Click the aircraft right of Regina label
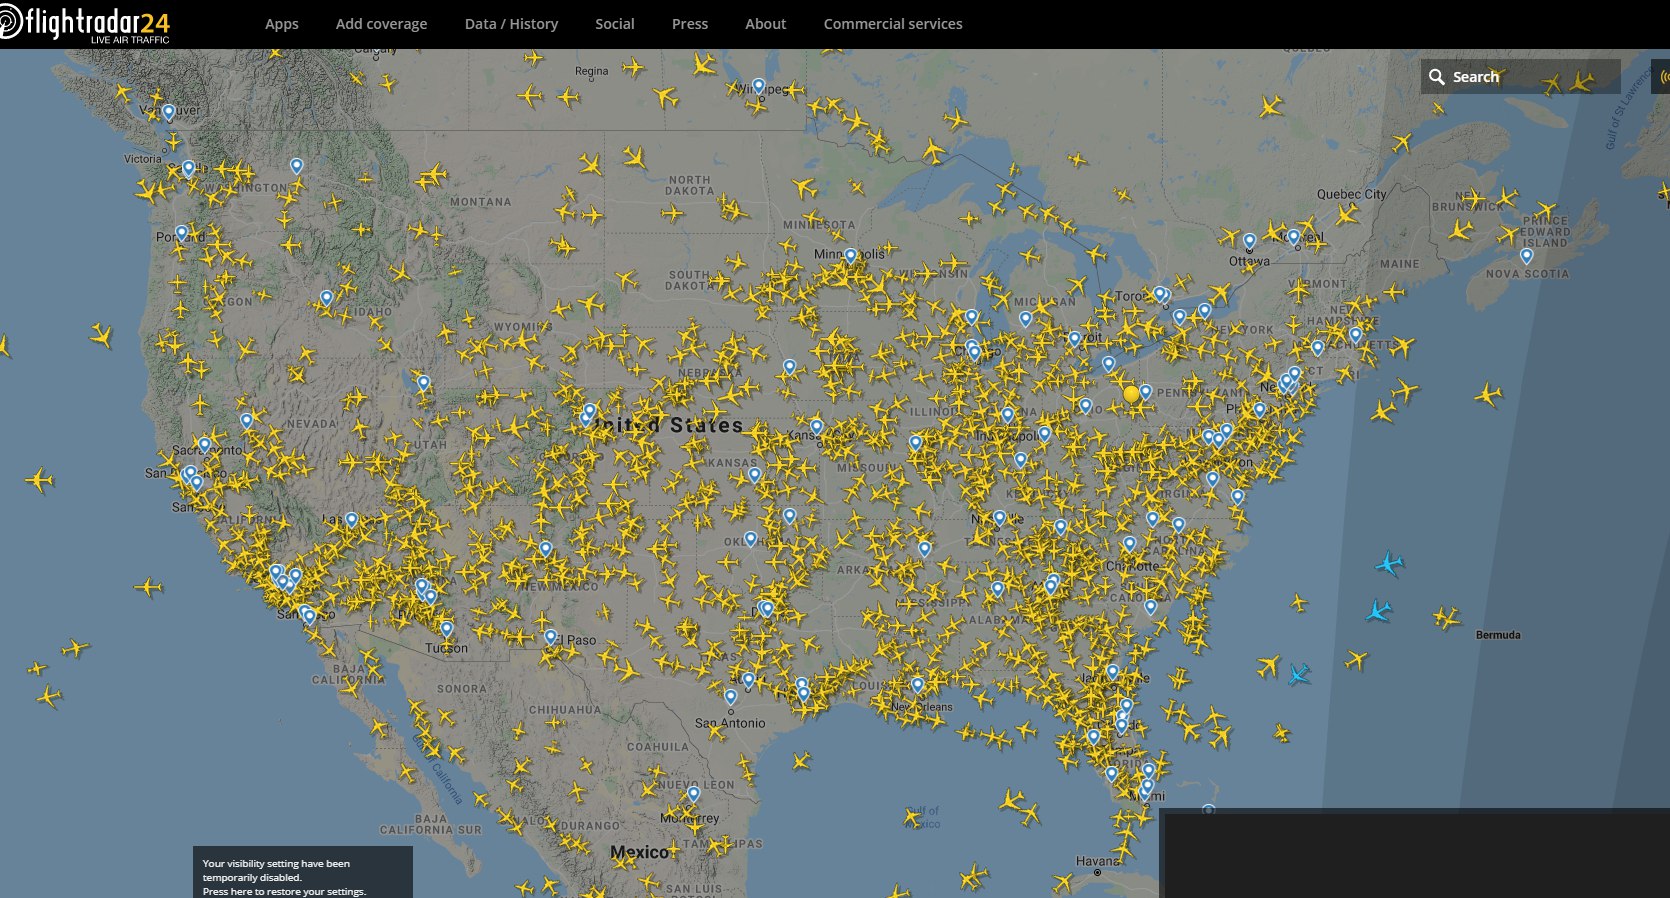1670x898 pixels. tap(633, 68)
